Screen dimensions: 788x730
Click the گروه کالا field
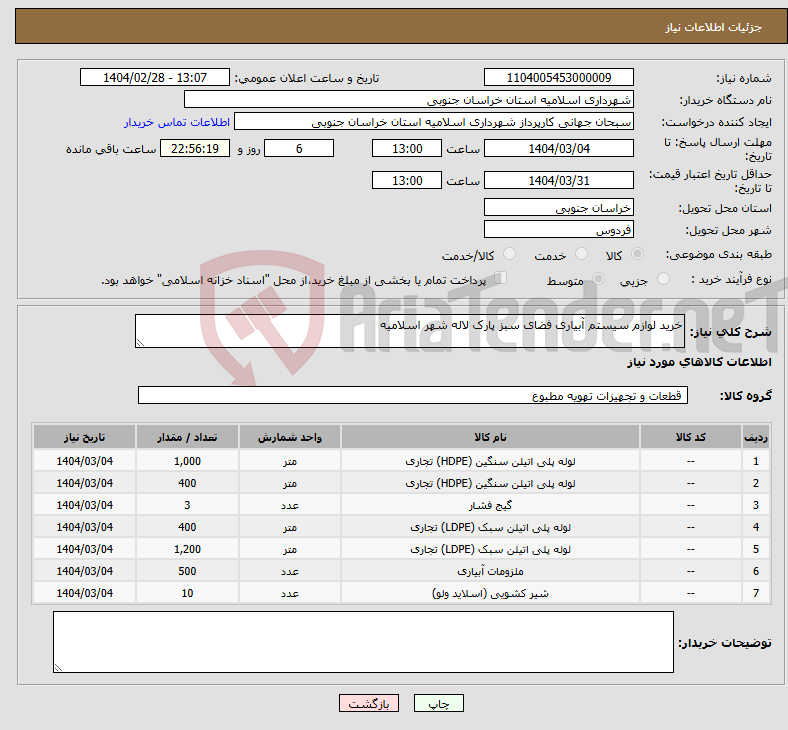tap(413, 395)
